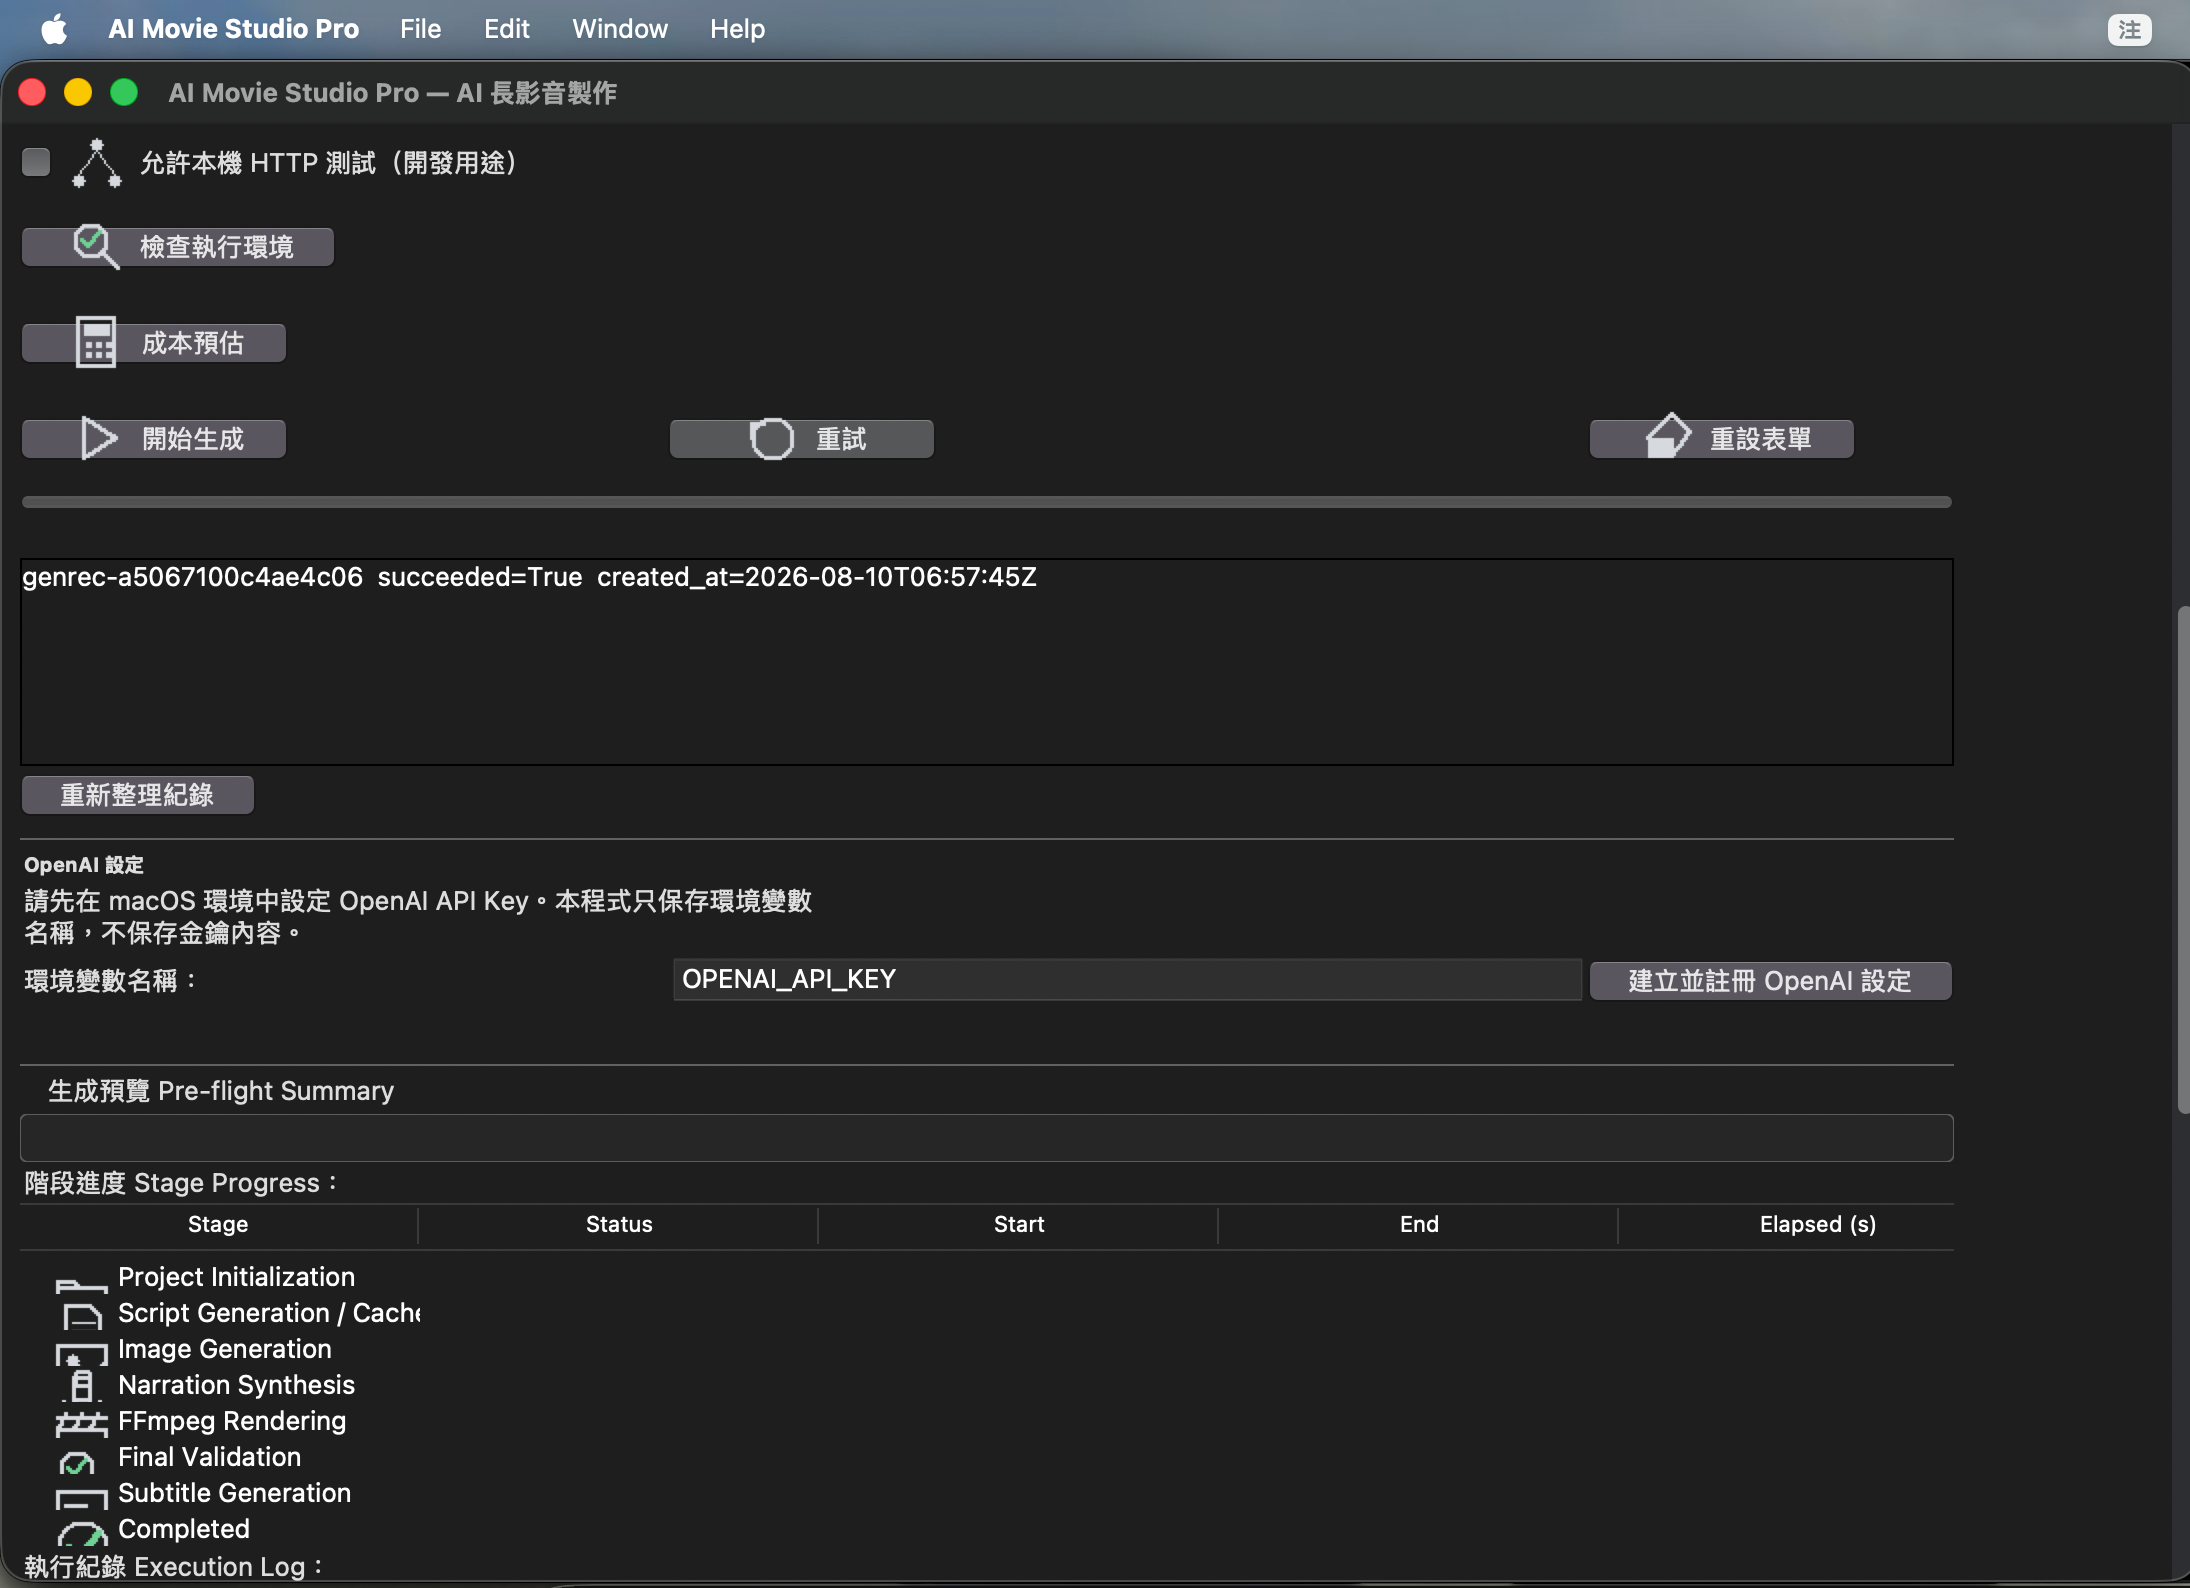
Task: Click the magnifier checkmark icon for environment check
Action: click(x=96, y=246)
